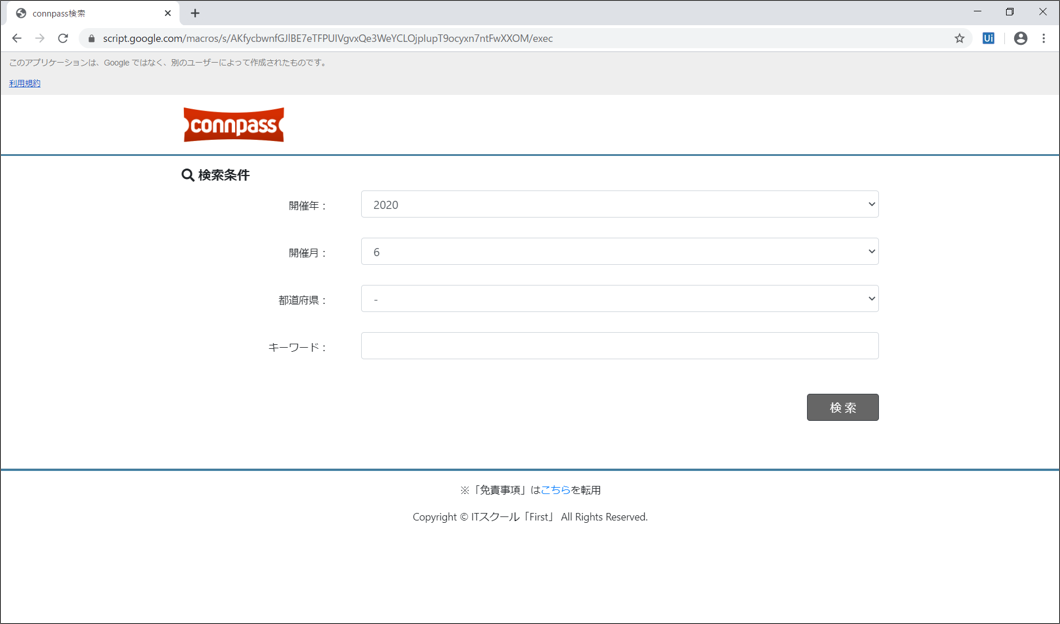This screenshot has width=1060, height=624.
Task: Open the UiPath extension icon
Action: (988, 39)
